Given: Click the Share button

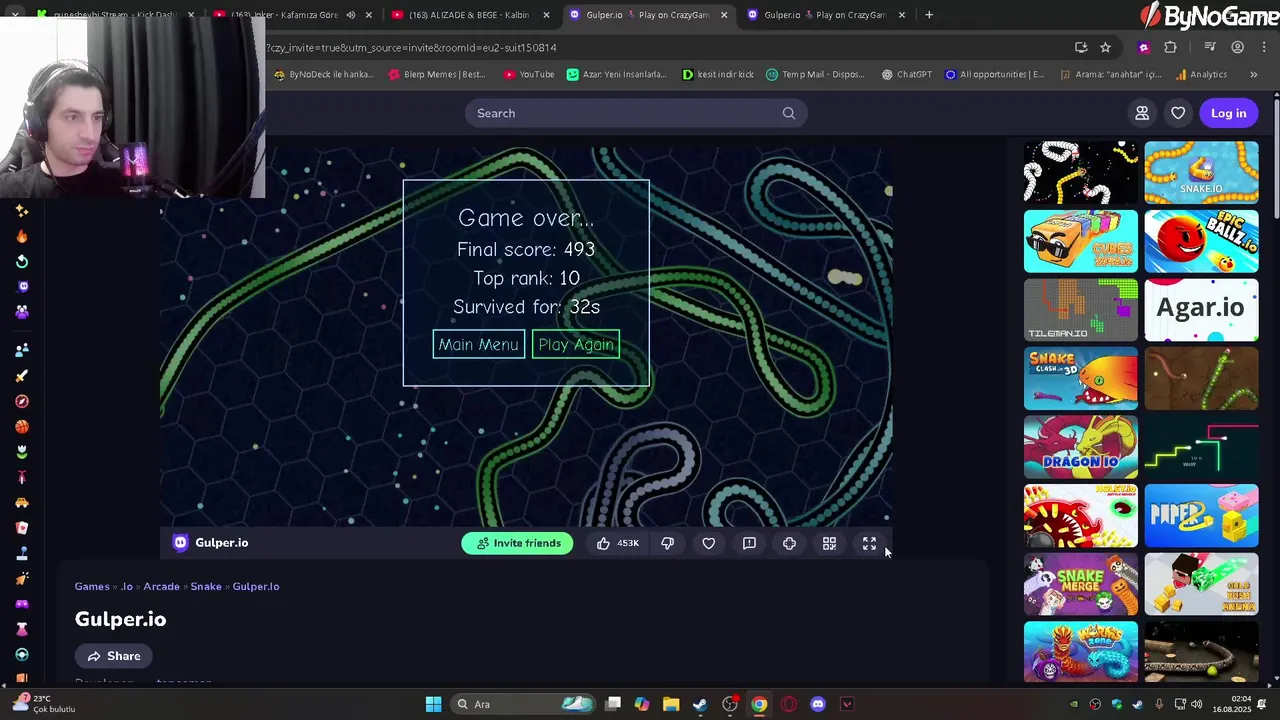Looking at the screenshot, I should coord(113,656).
